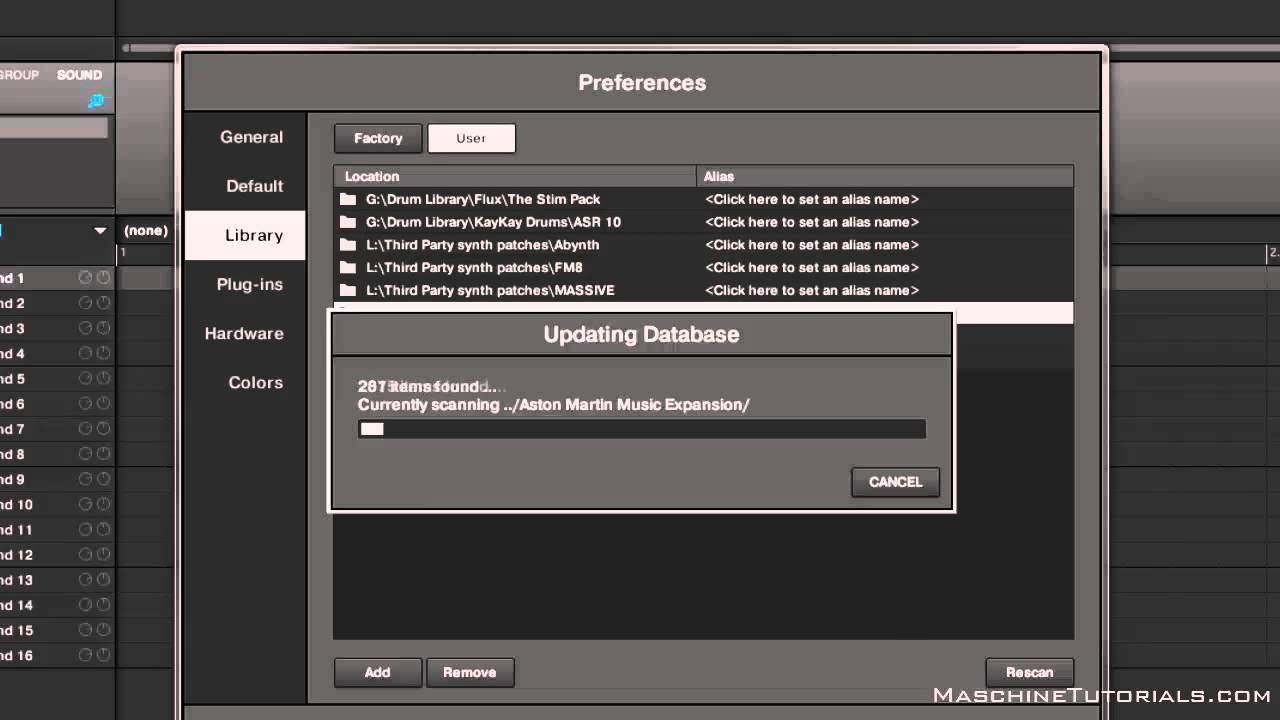This screenshot has height=720, width=1280.
Task: Click the dial-style icon on Sound 5 row
Action: pos(85,379)
